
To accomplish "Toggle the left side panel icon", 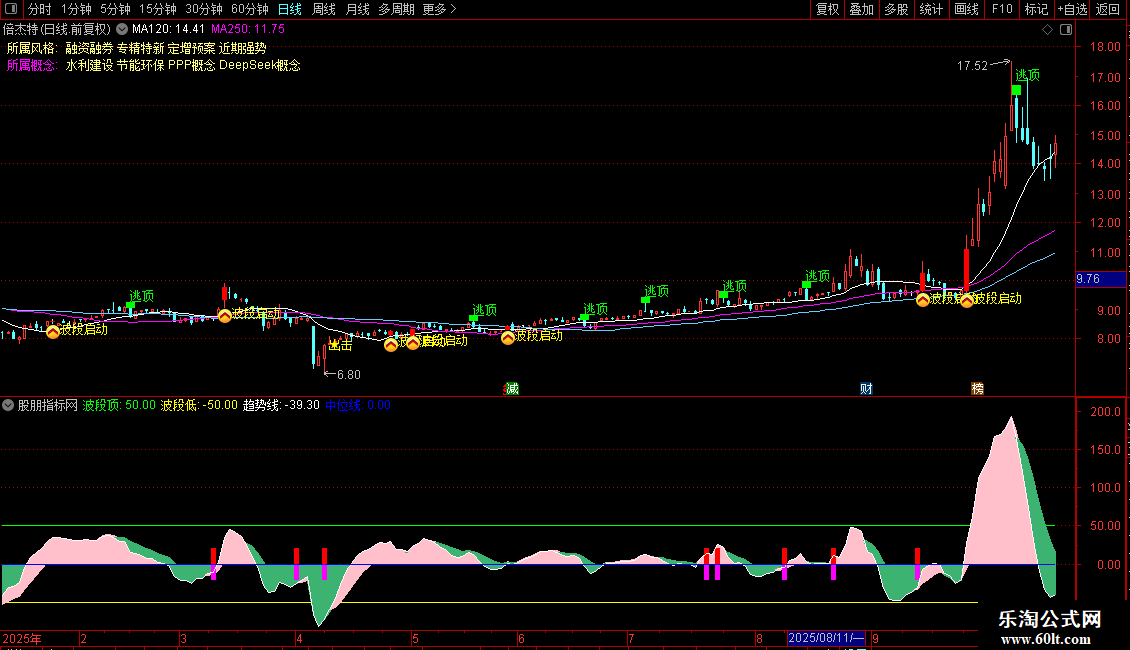I will point(11,9).
